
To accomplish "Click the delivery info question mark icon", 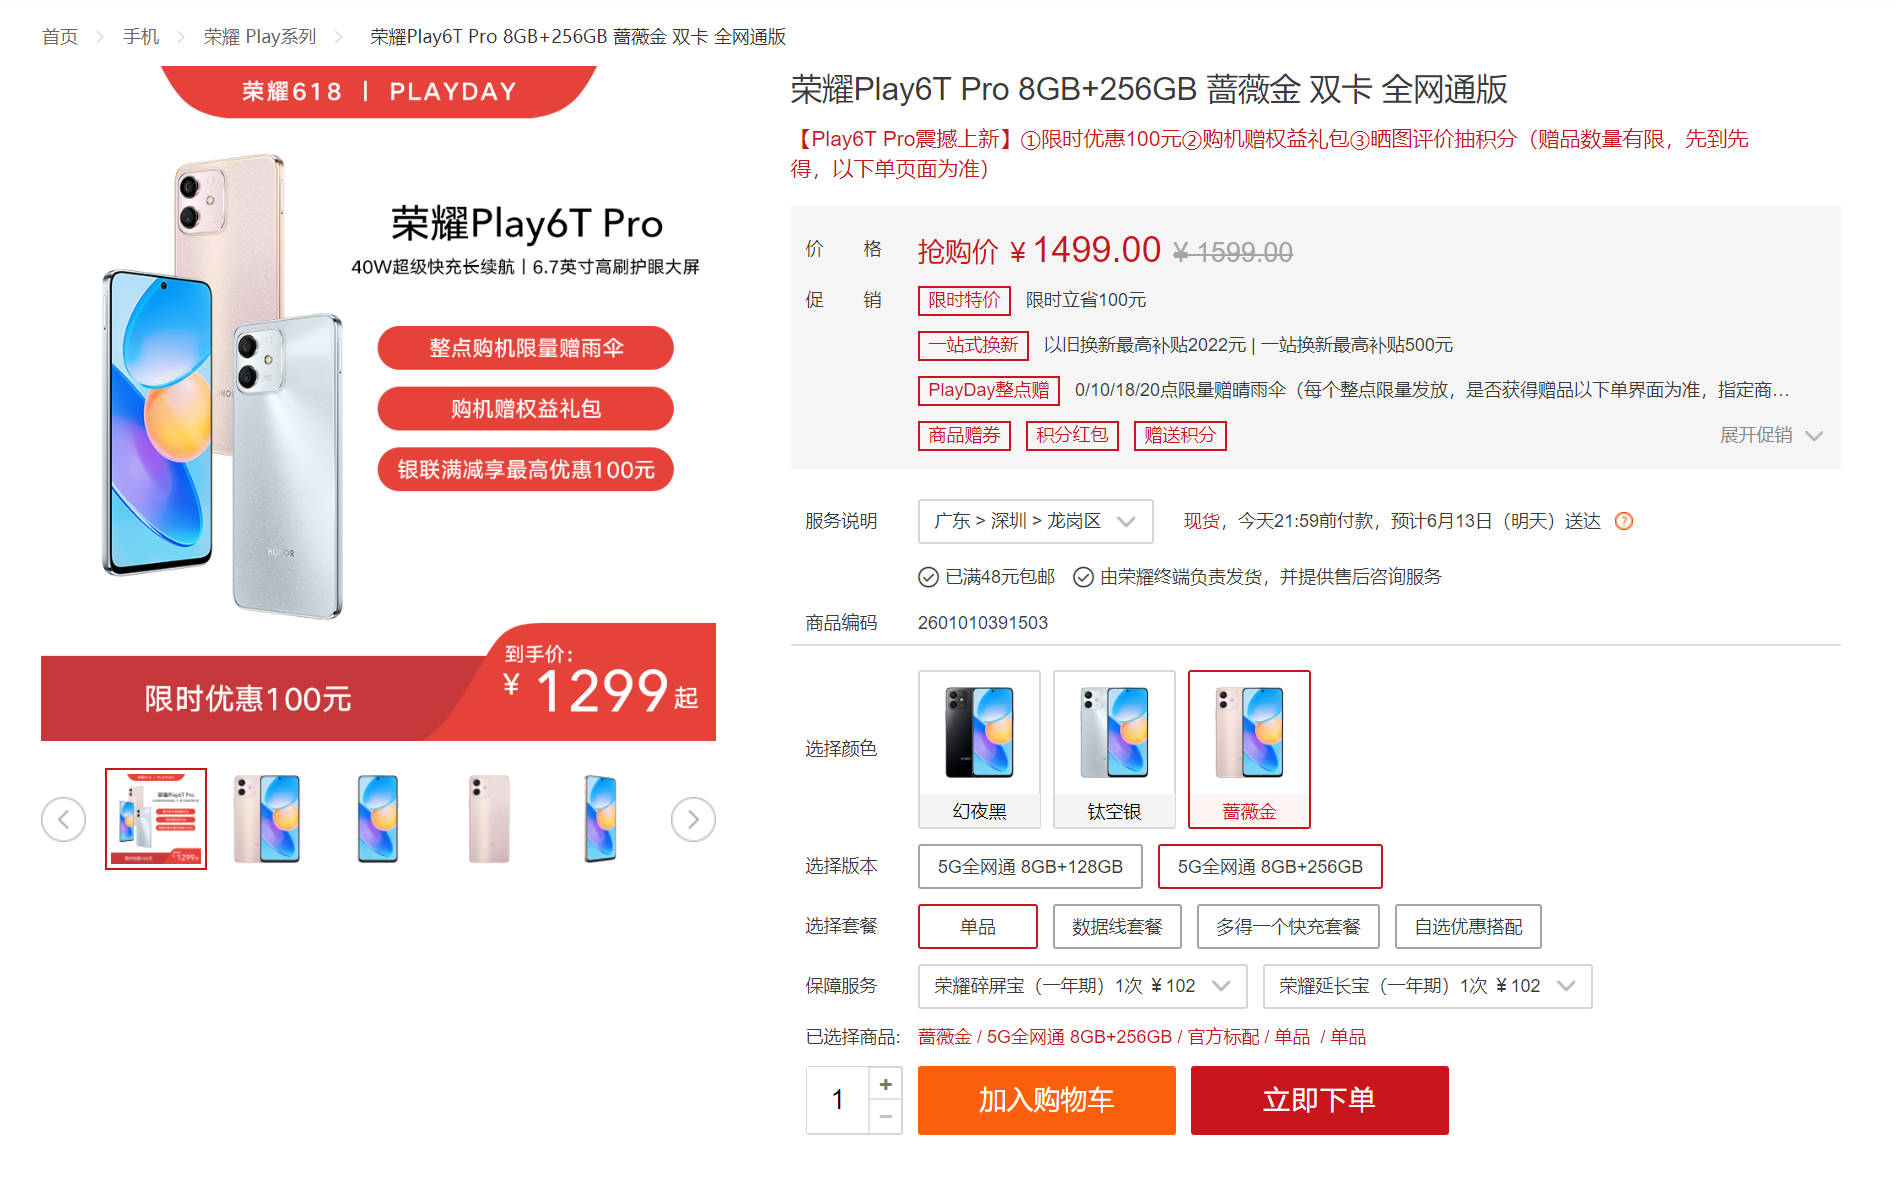I will pos(1624,521).
